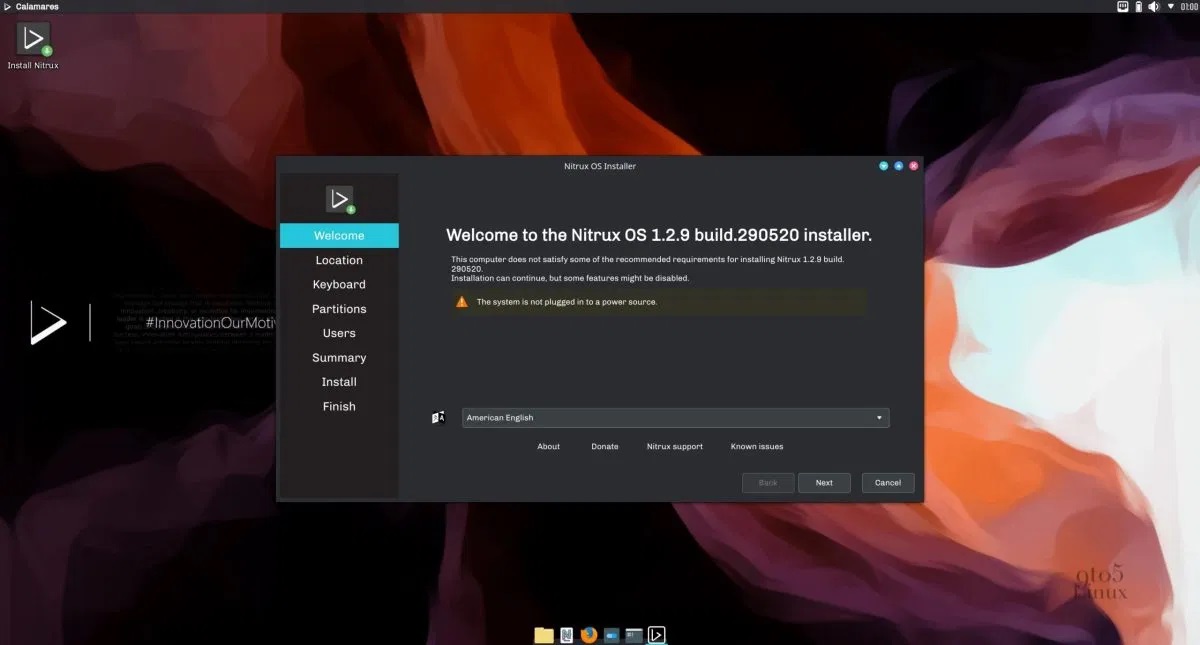The width and height of the screenshot is (1200, 645).
Task: Open the Nota text editor in dock
Action: [566, 635]
